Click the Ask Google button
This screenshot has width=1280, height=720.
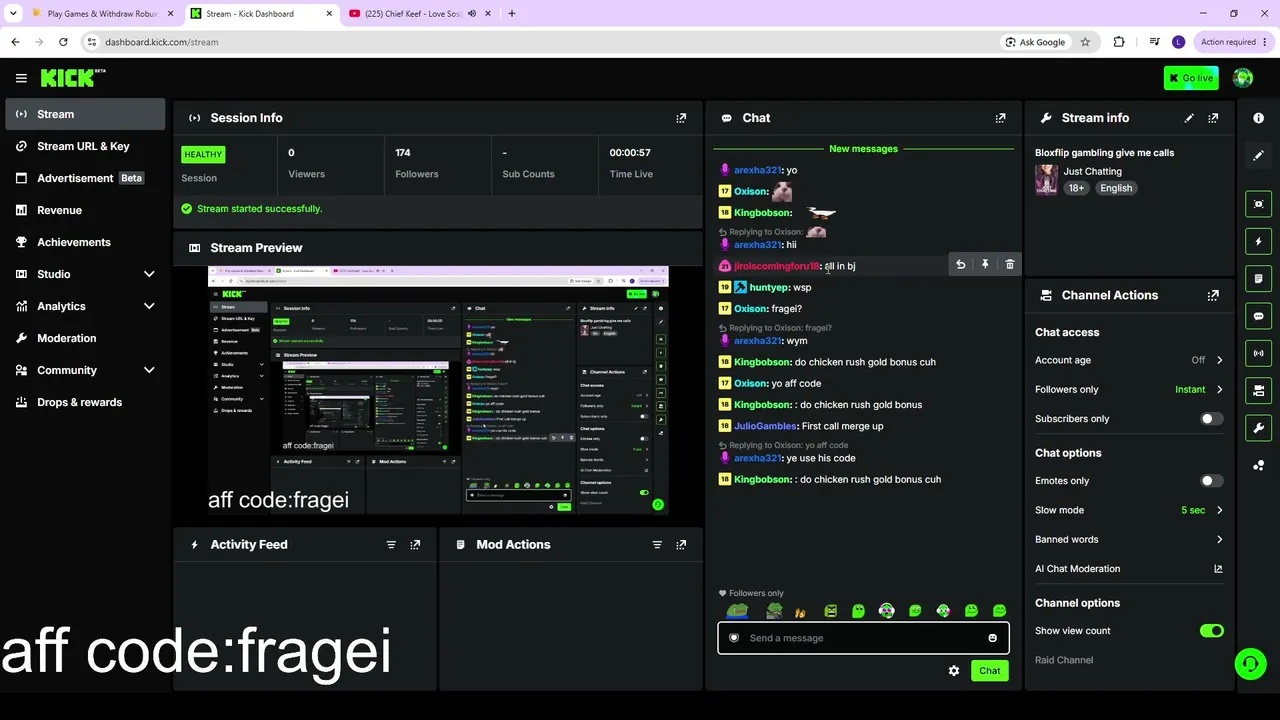1034,42
